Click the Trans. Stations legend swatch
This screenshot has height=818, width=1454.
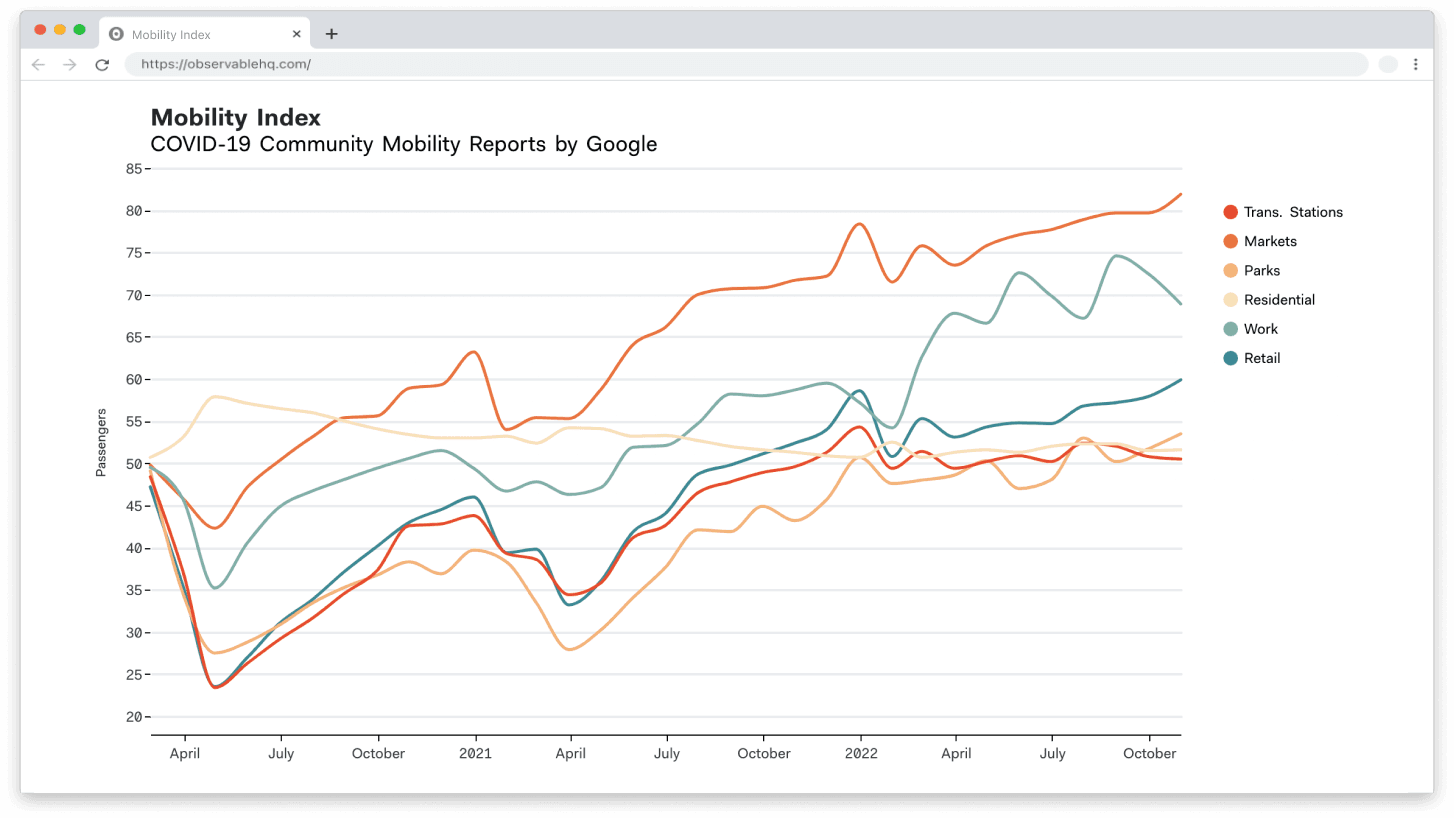pos(1230,212)
